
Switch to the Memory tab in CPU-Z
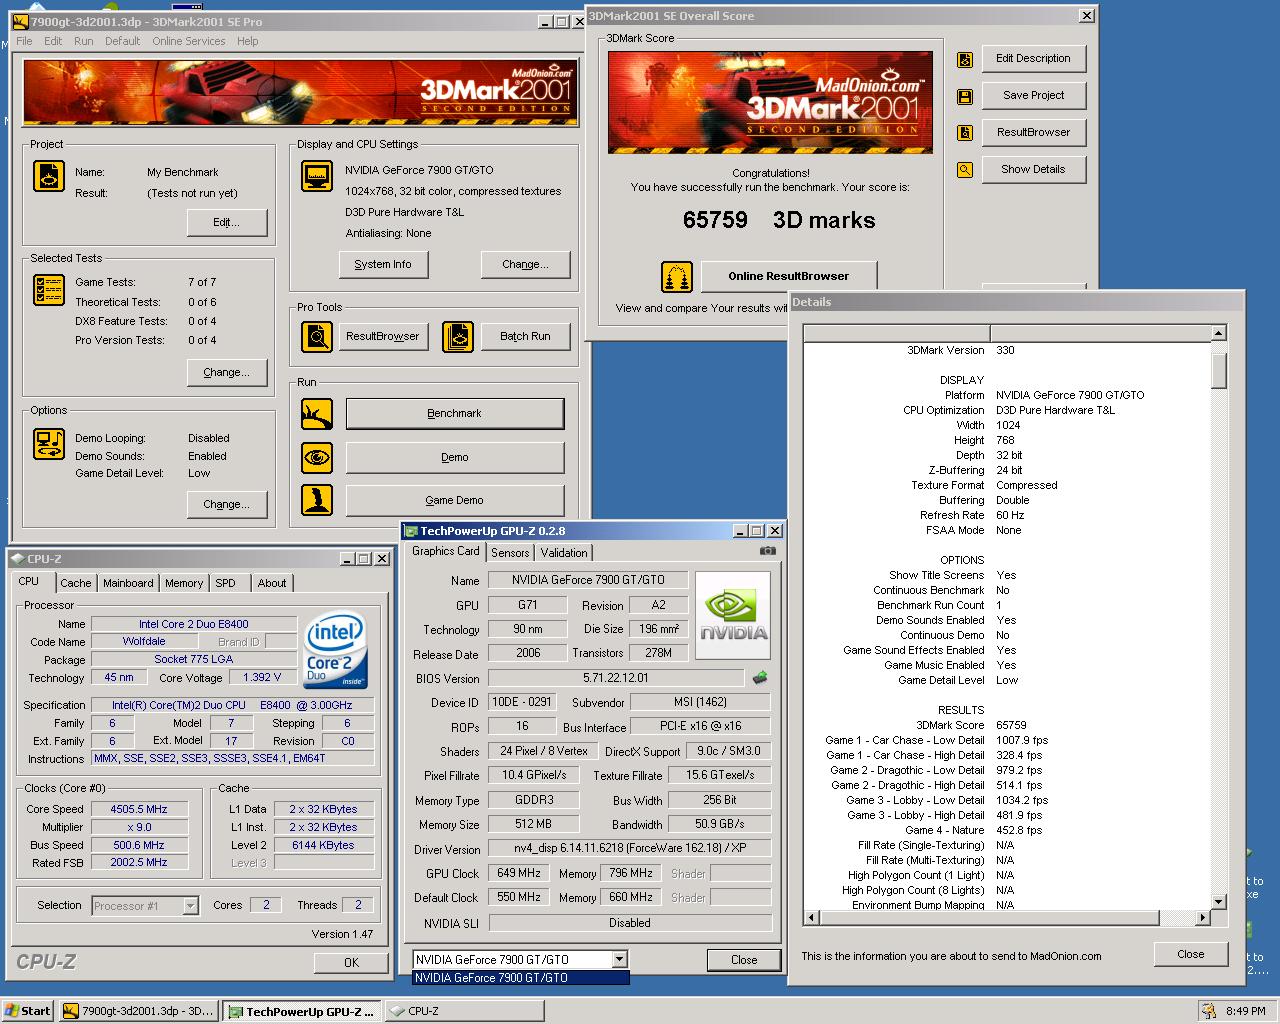coord(184,583)
